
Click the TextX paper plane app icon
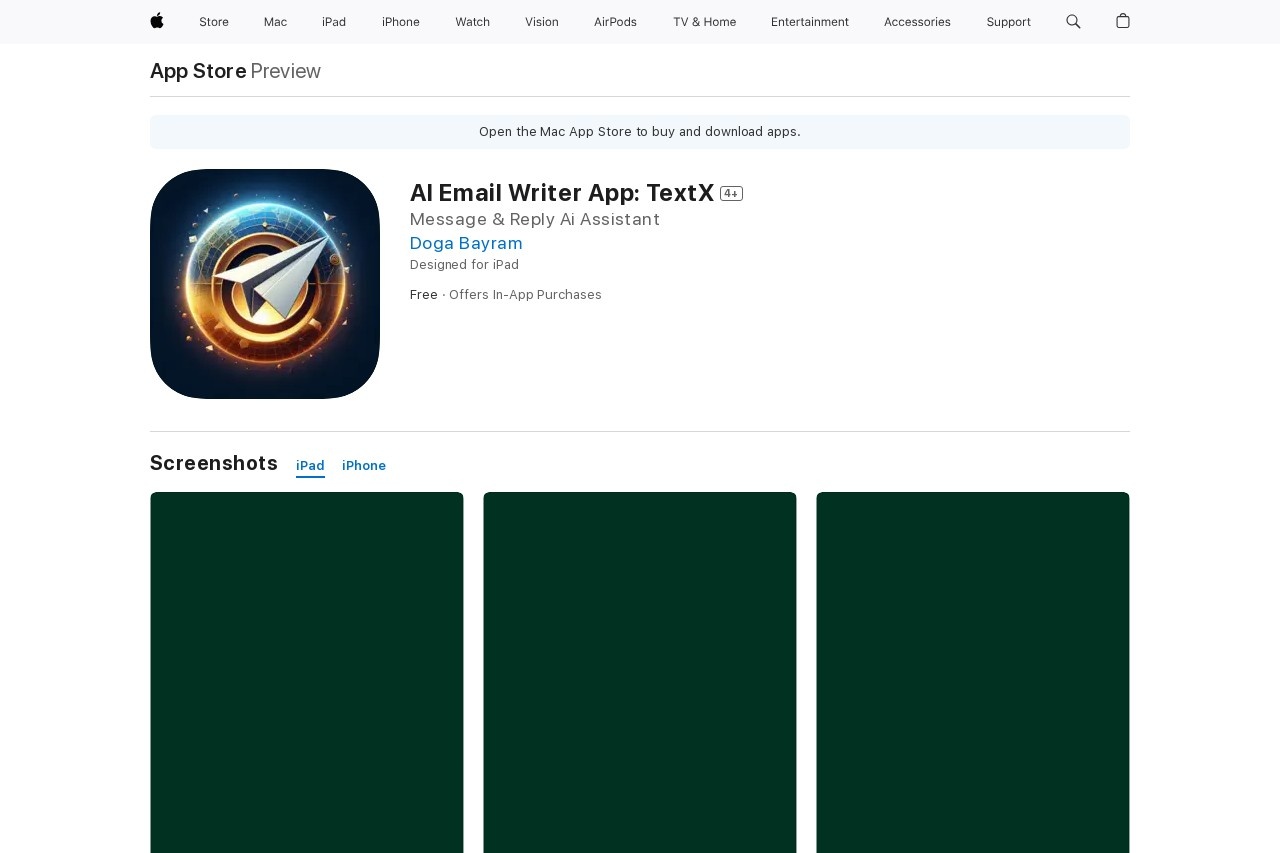[x=265, y=284]
